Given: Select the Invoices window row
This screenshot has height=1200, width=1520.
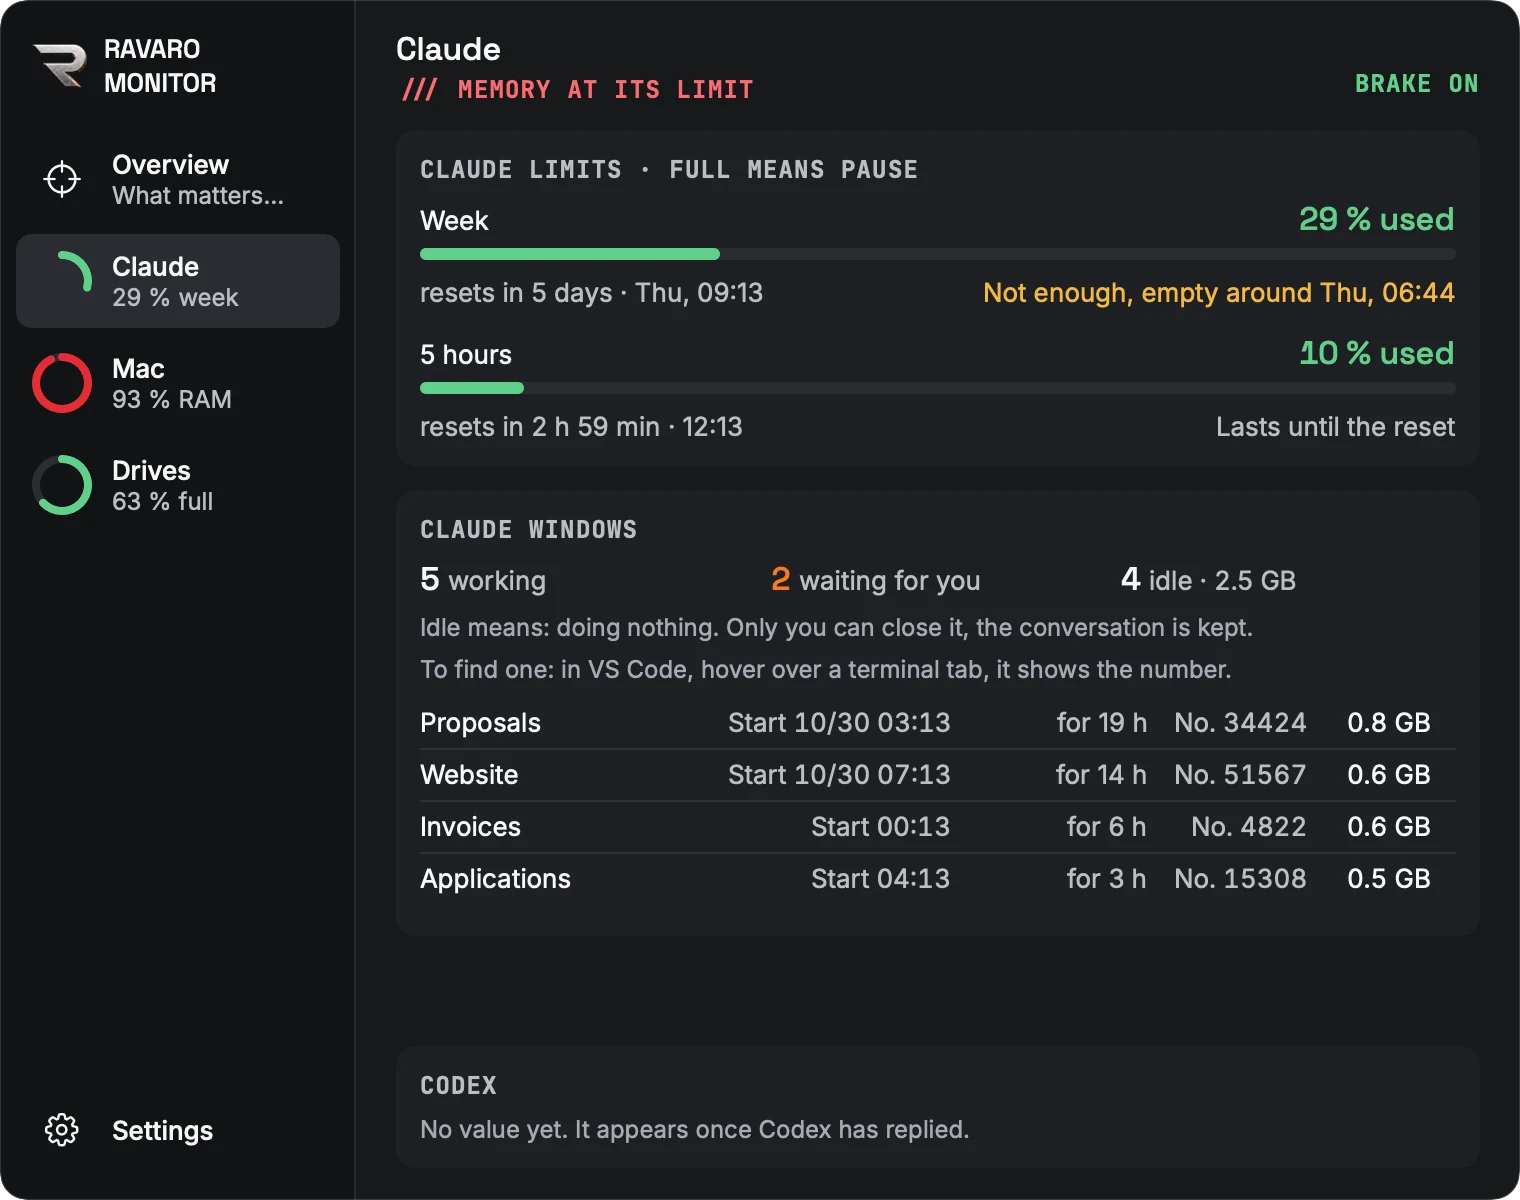Looking at the screenshot, I should tap(938, 827).
